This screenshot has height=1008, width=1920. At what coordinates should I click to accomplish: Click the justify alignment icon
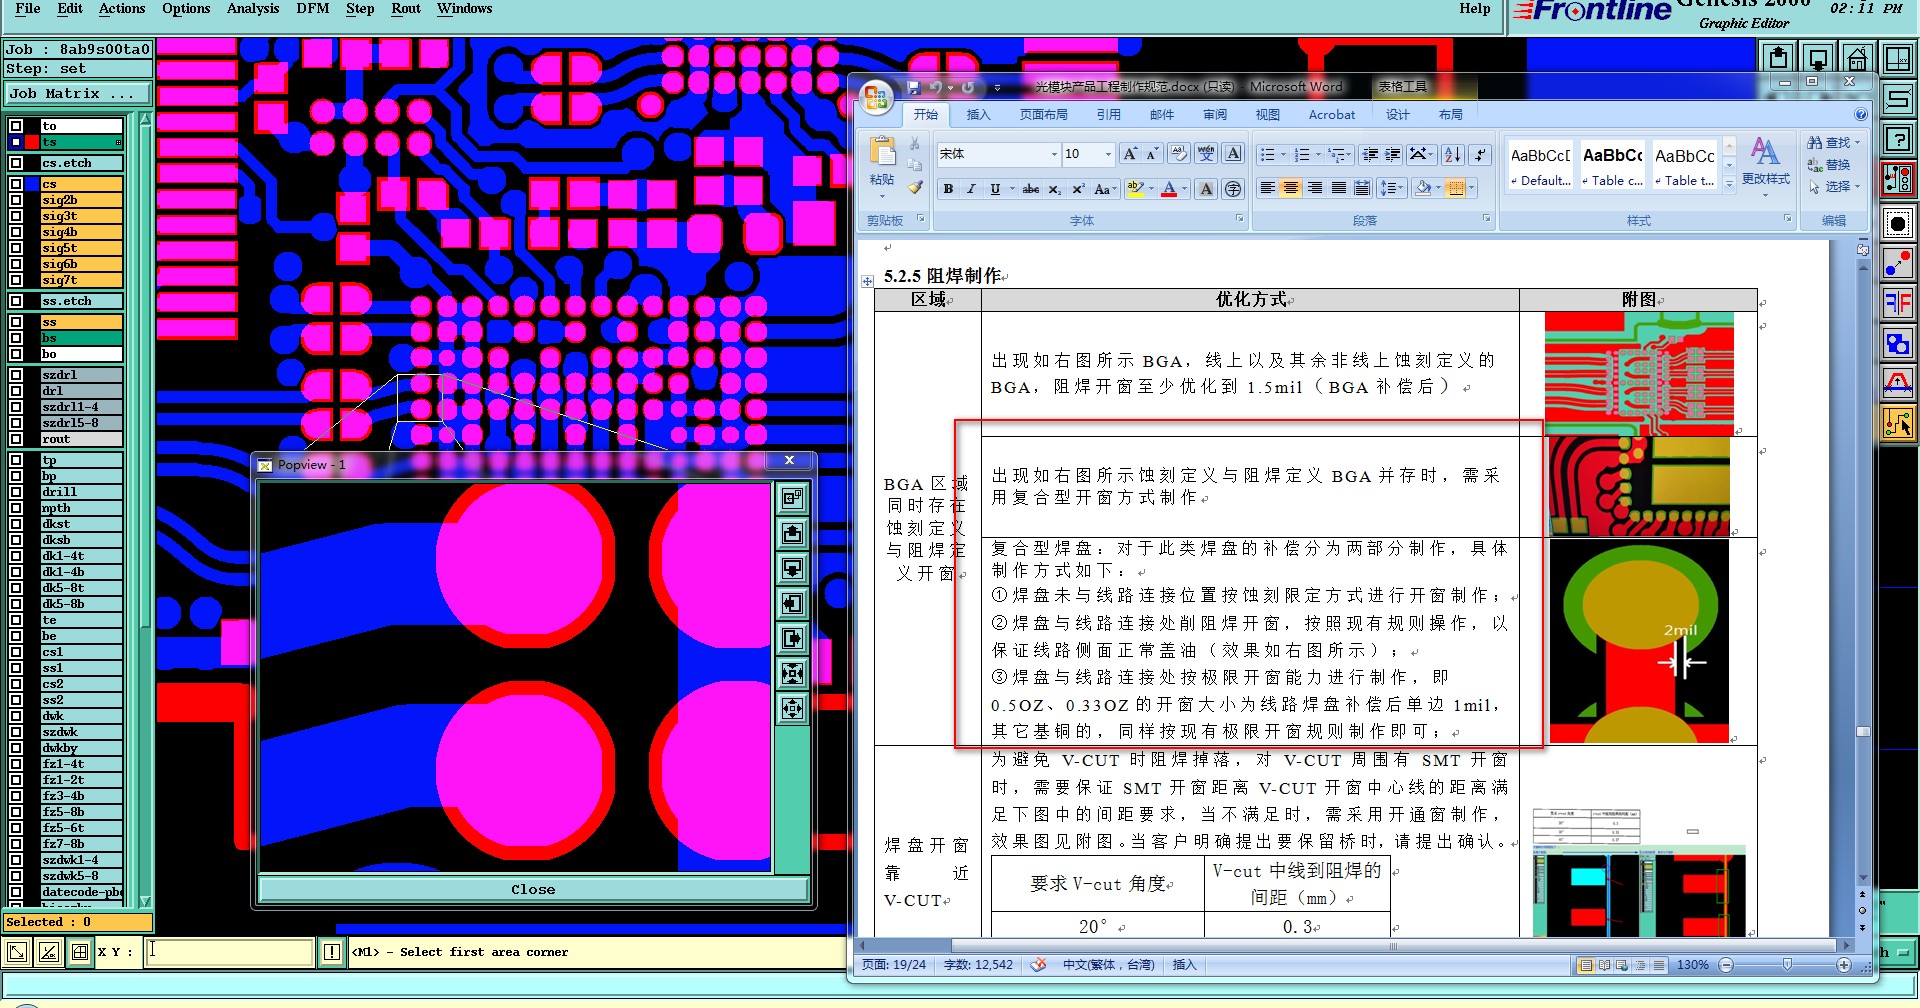point(1338,188)
